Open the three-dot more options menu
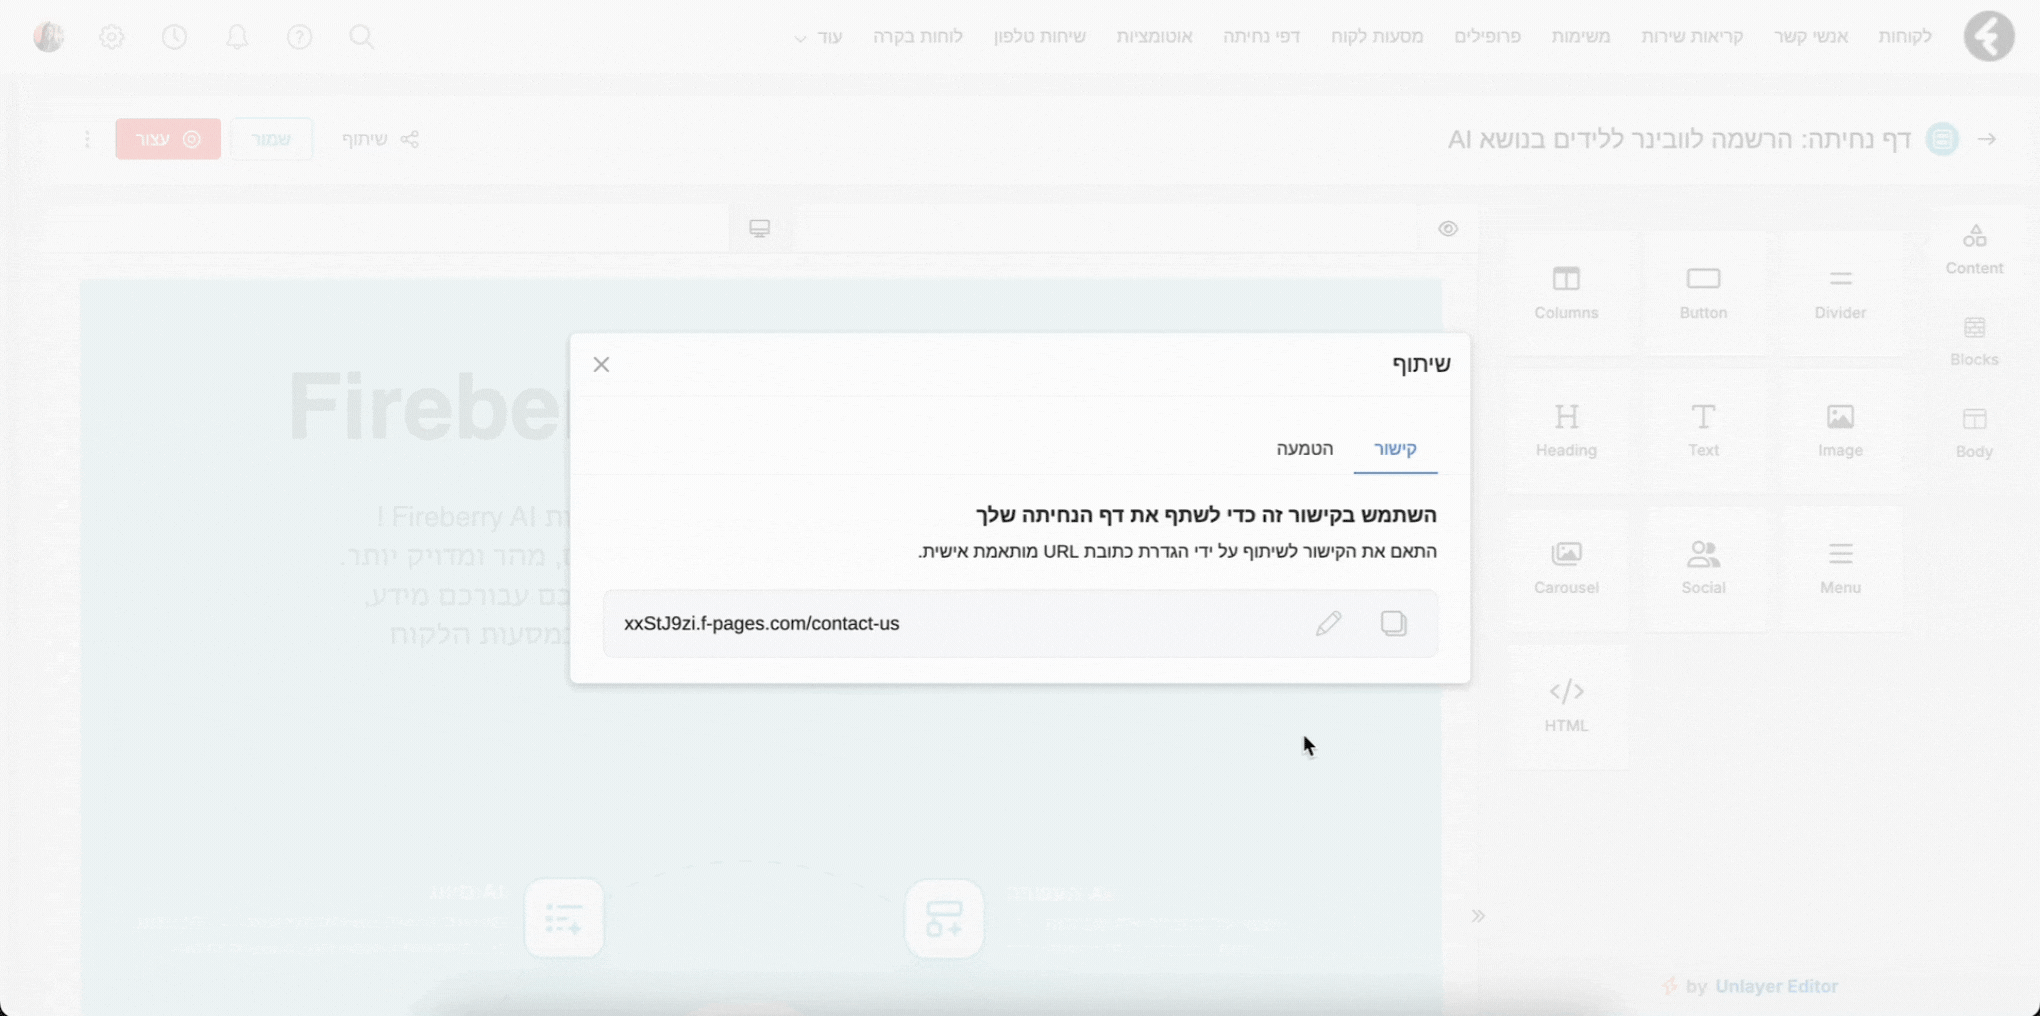 (x=87, y=139)
